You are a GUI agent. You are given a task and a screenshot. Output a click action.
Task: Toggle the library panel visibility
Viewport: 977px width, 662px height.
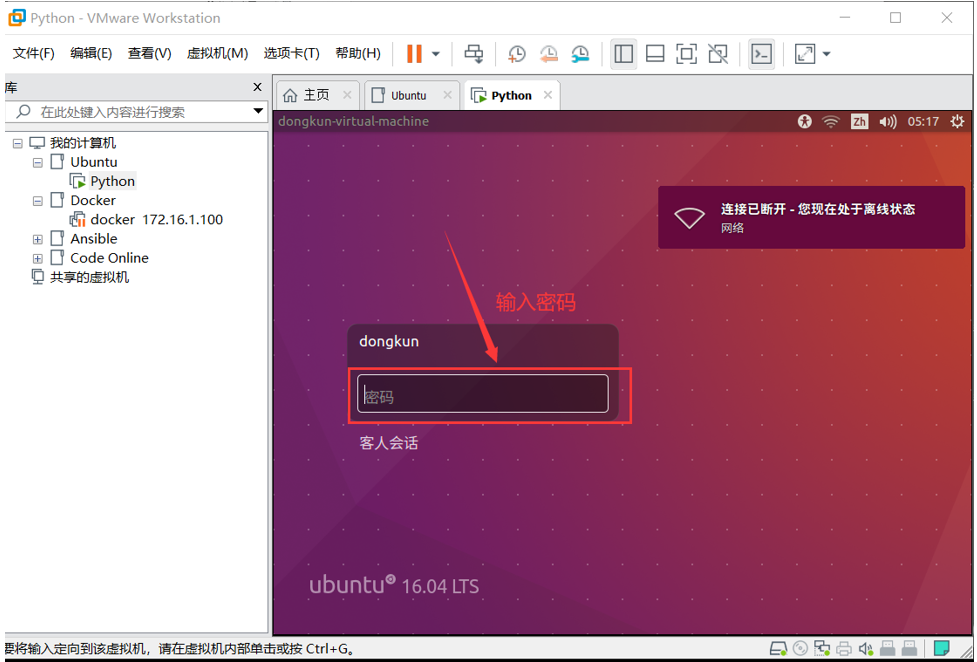pos(623,54)
